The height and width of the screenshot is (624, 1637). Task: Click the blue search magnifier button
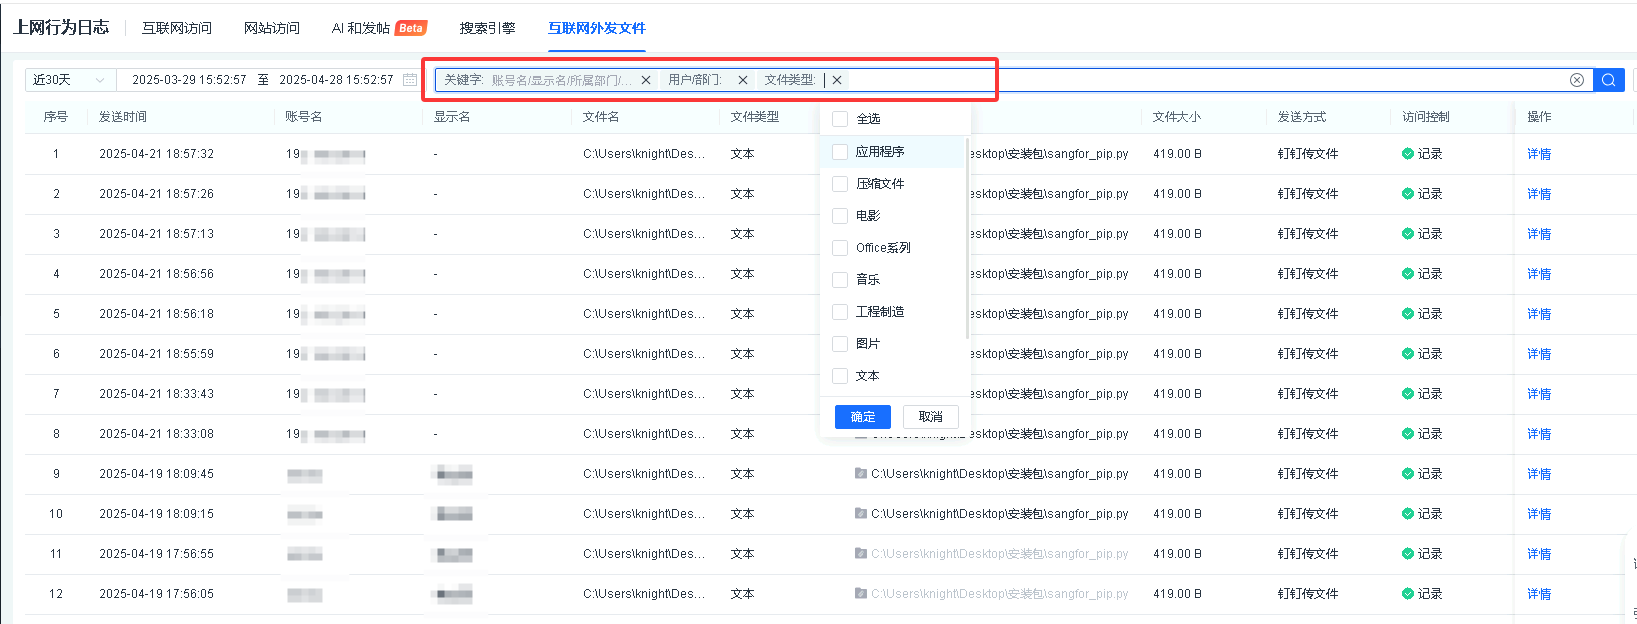[x=1608, y=80]
